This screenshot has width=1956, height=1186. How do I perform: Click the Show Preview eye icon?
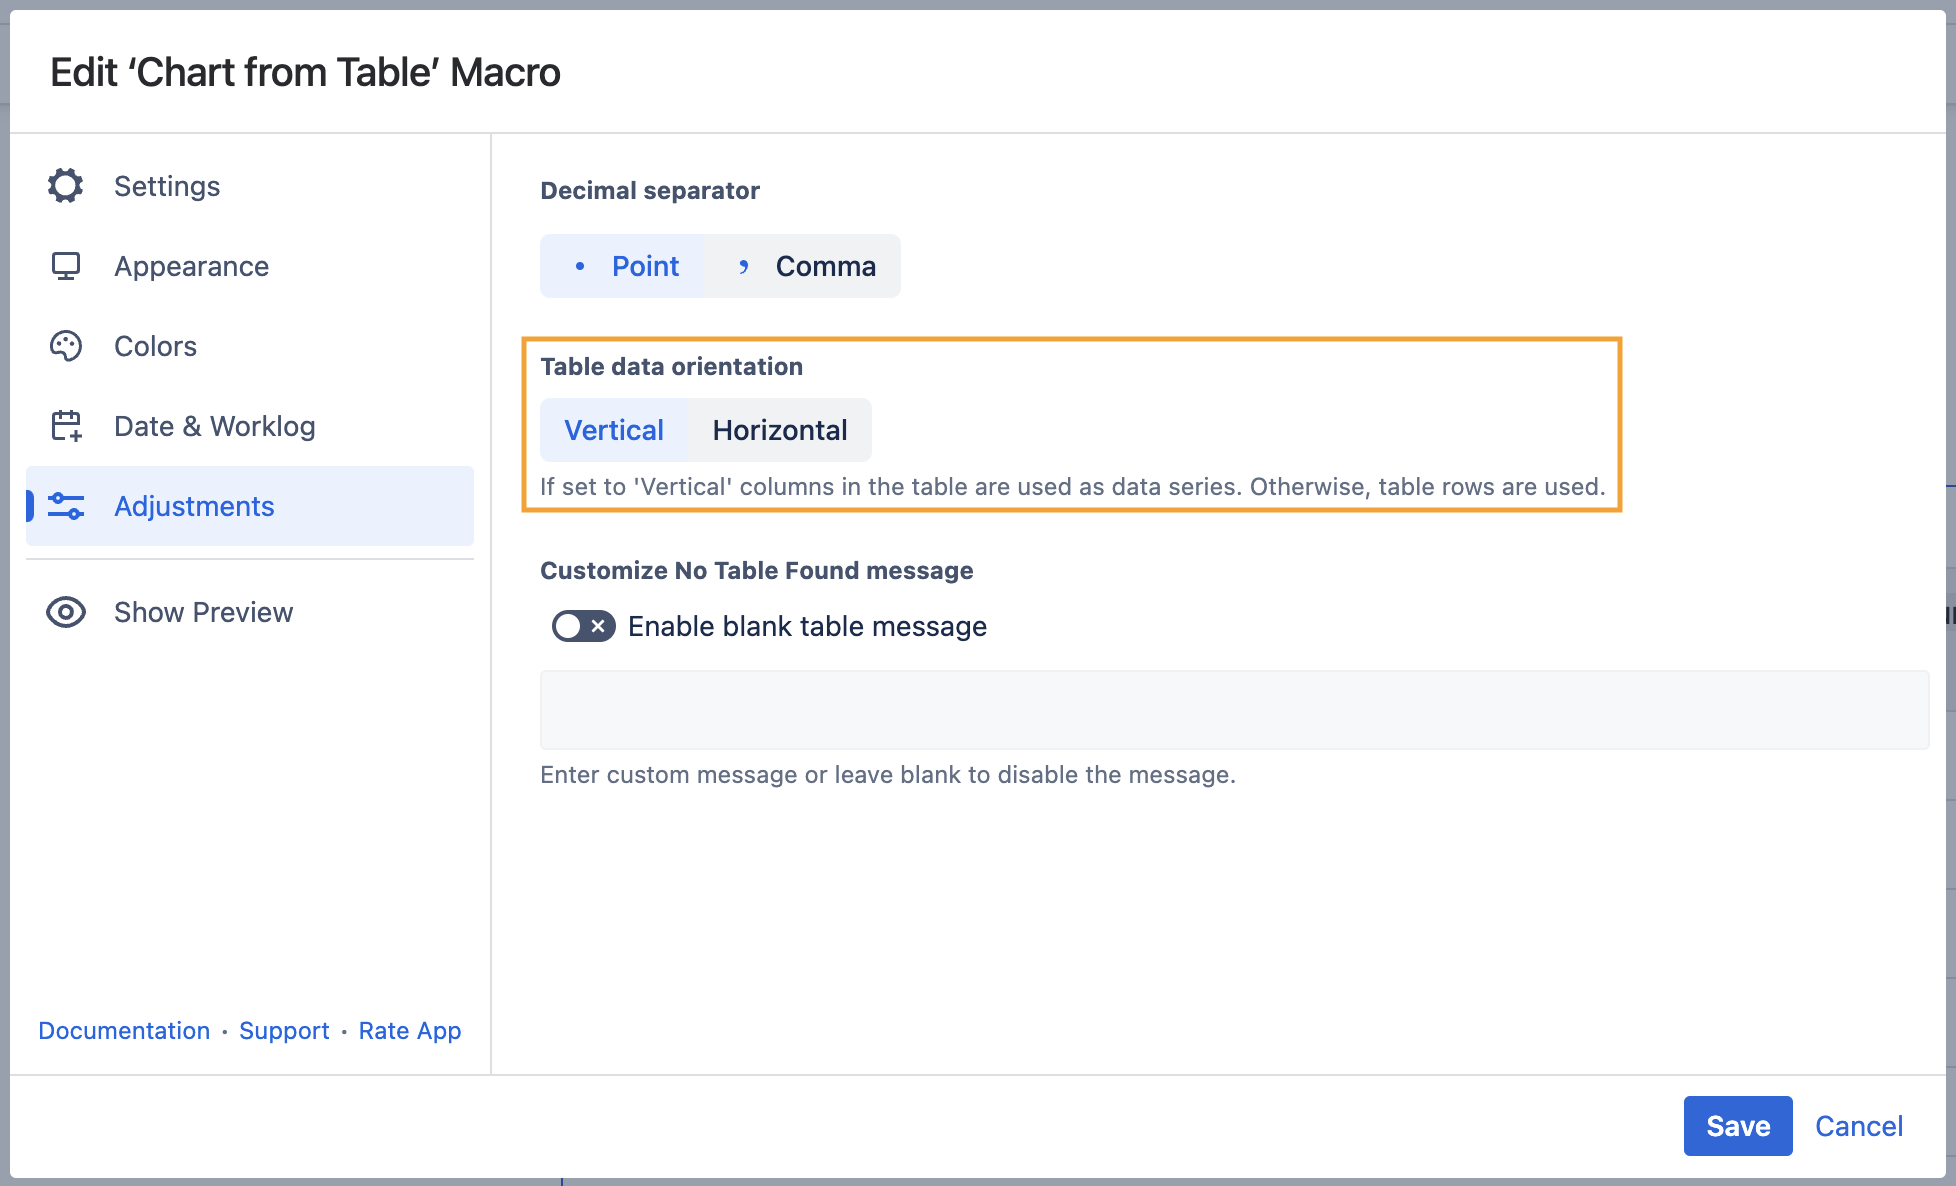point(66,612)
